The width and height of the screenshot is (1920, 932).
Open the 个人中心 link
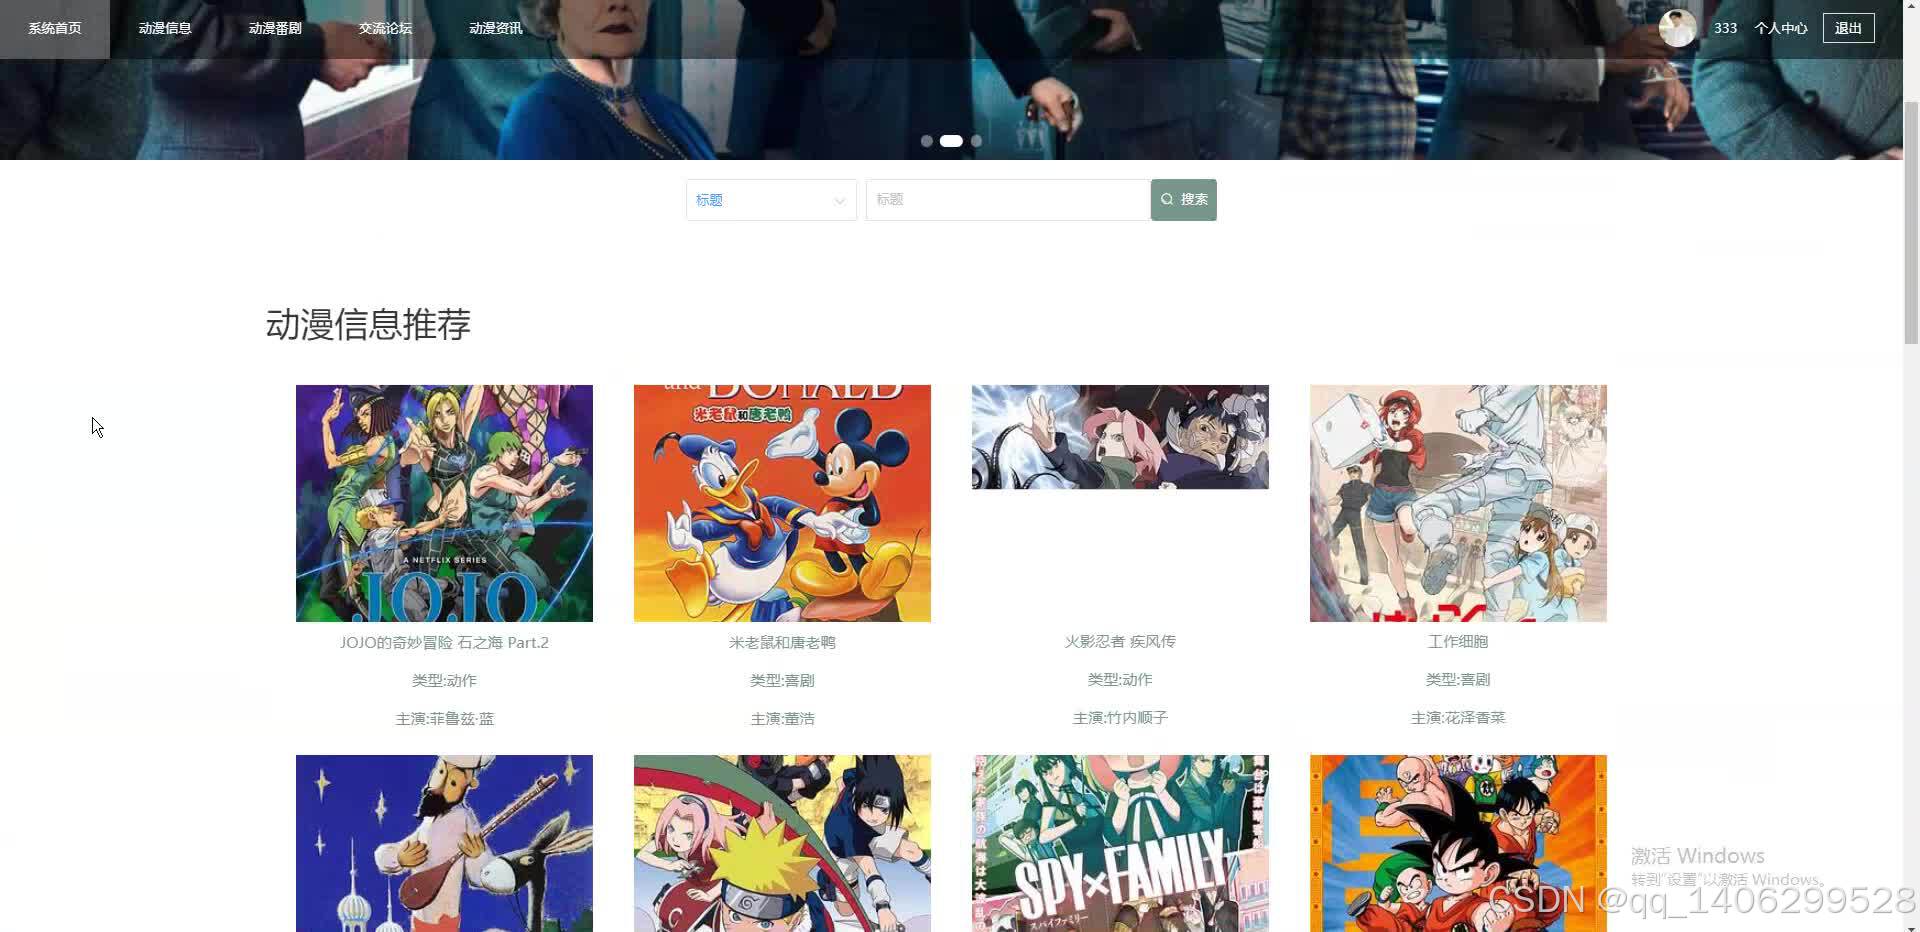pyautogui.click(x=1781, y=28)
